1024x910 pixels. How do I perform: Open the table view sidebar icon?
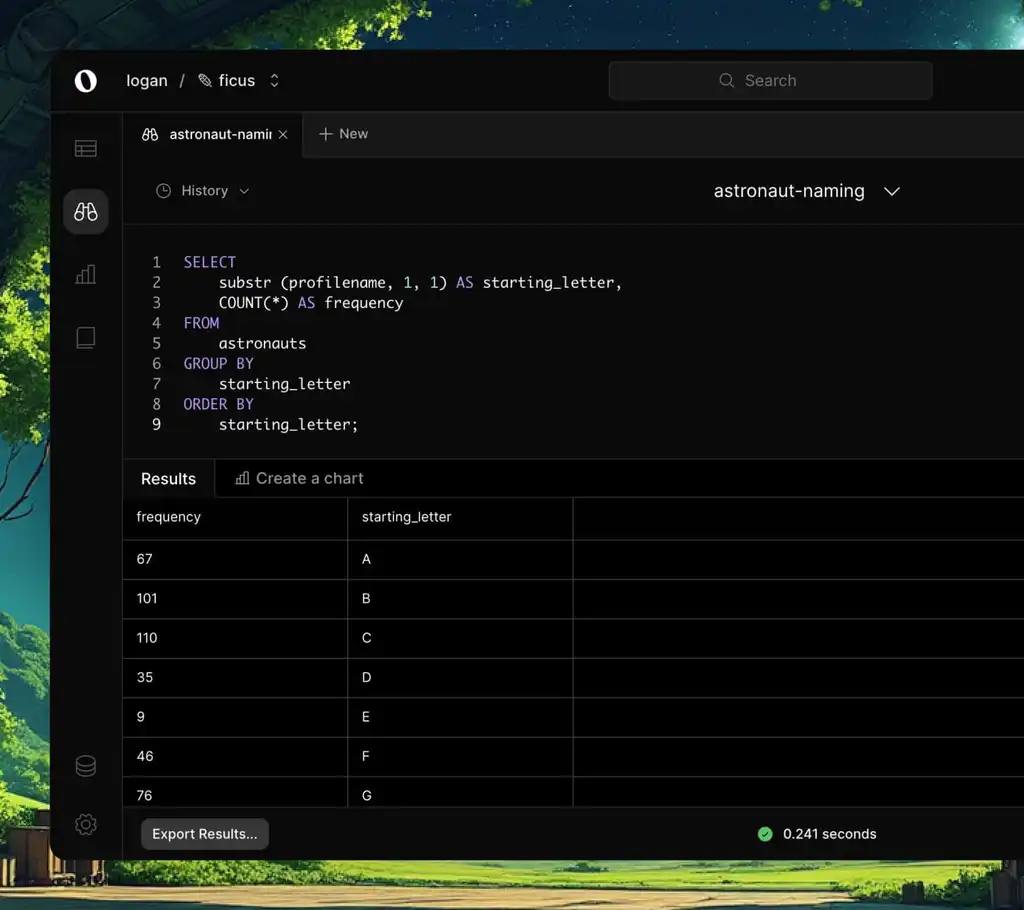point(86,149)
